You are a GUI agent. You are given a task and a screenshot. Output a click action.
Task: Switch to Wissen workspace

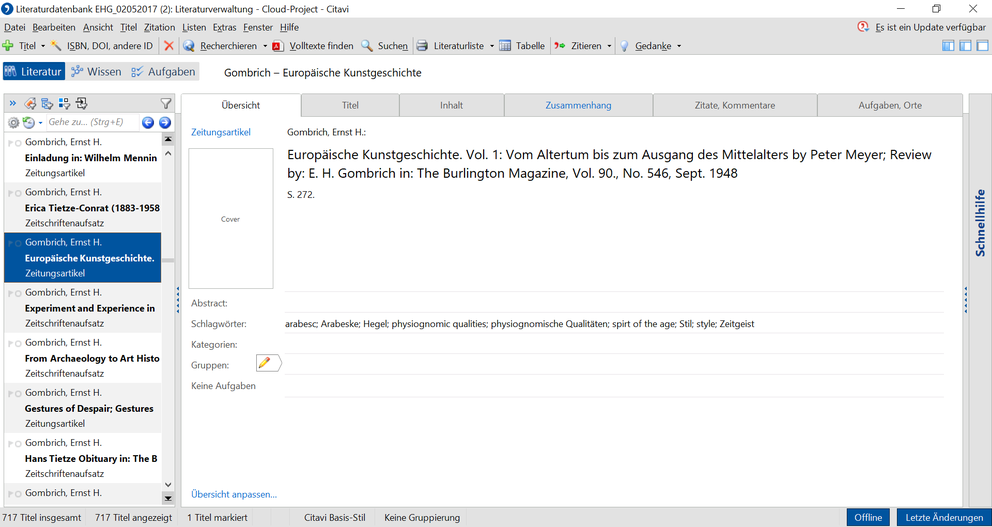pyautogui.click(x=96, y=72)
